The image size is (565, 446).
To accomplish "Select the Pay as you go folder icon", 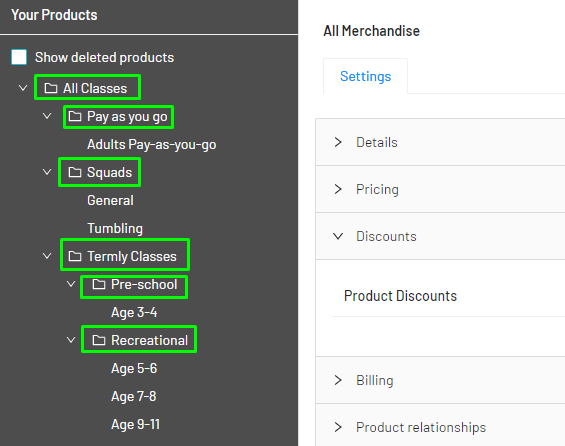I will pos(75,116).
